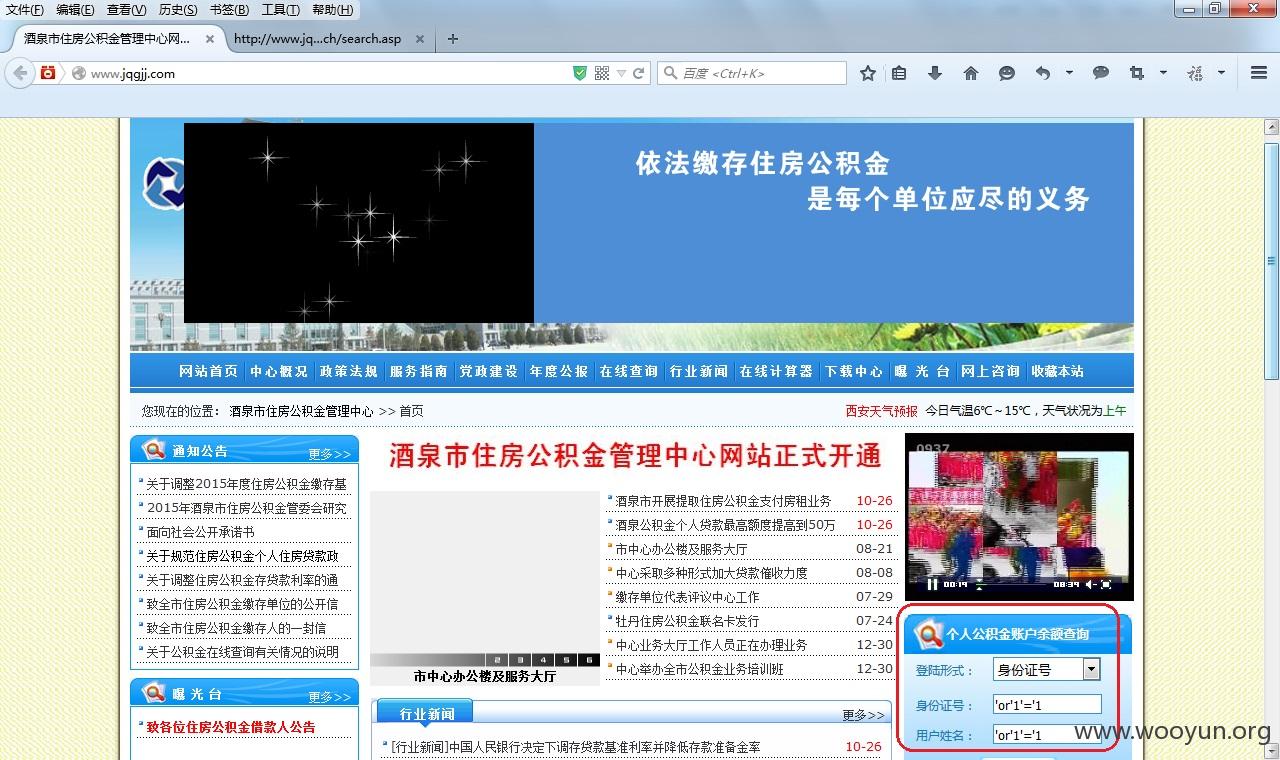Click the screenshot crop tool icon

click(x=1137, y=73)
